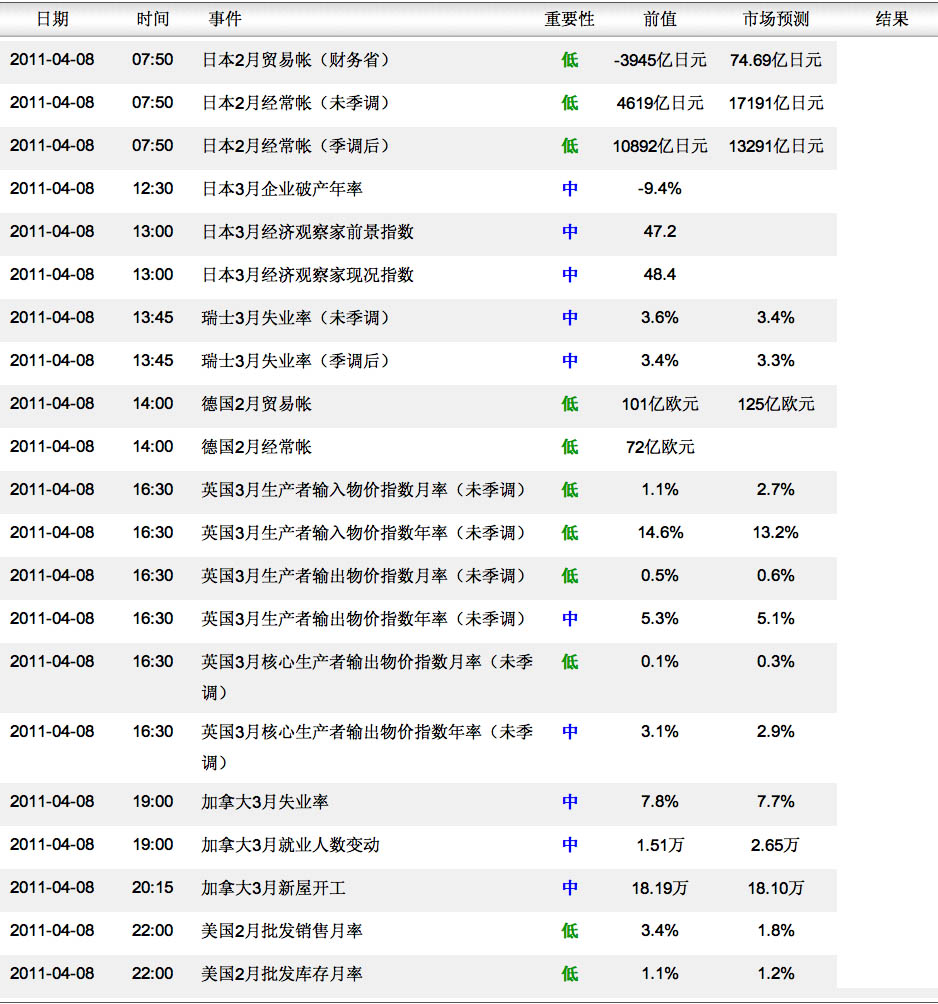Click previous value 0.1%
The width and height of the screenshot is (938, 1004).
pos(659,661)
